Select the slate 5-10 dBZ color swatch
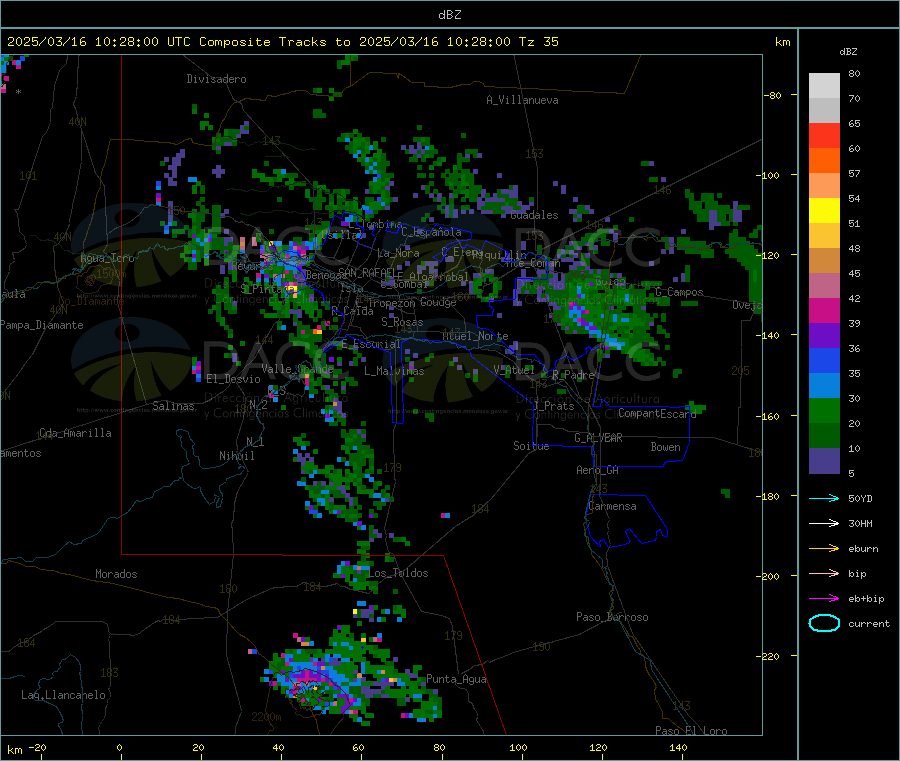 (x=824, y=461)
